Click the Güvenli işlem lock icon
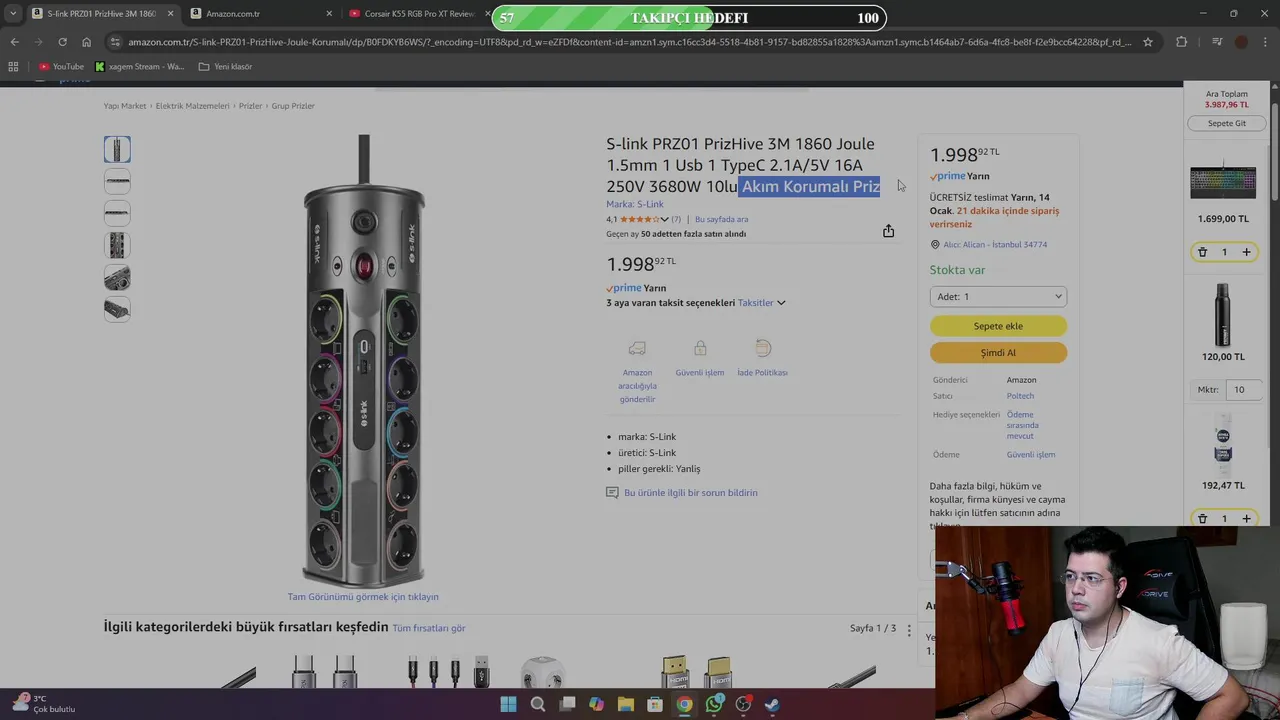Screen dimensions: 1280x720 coord(700,349)
